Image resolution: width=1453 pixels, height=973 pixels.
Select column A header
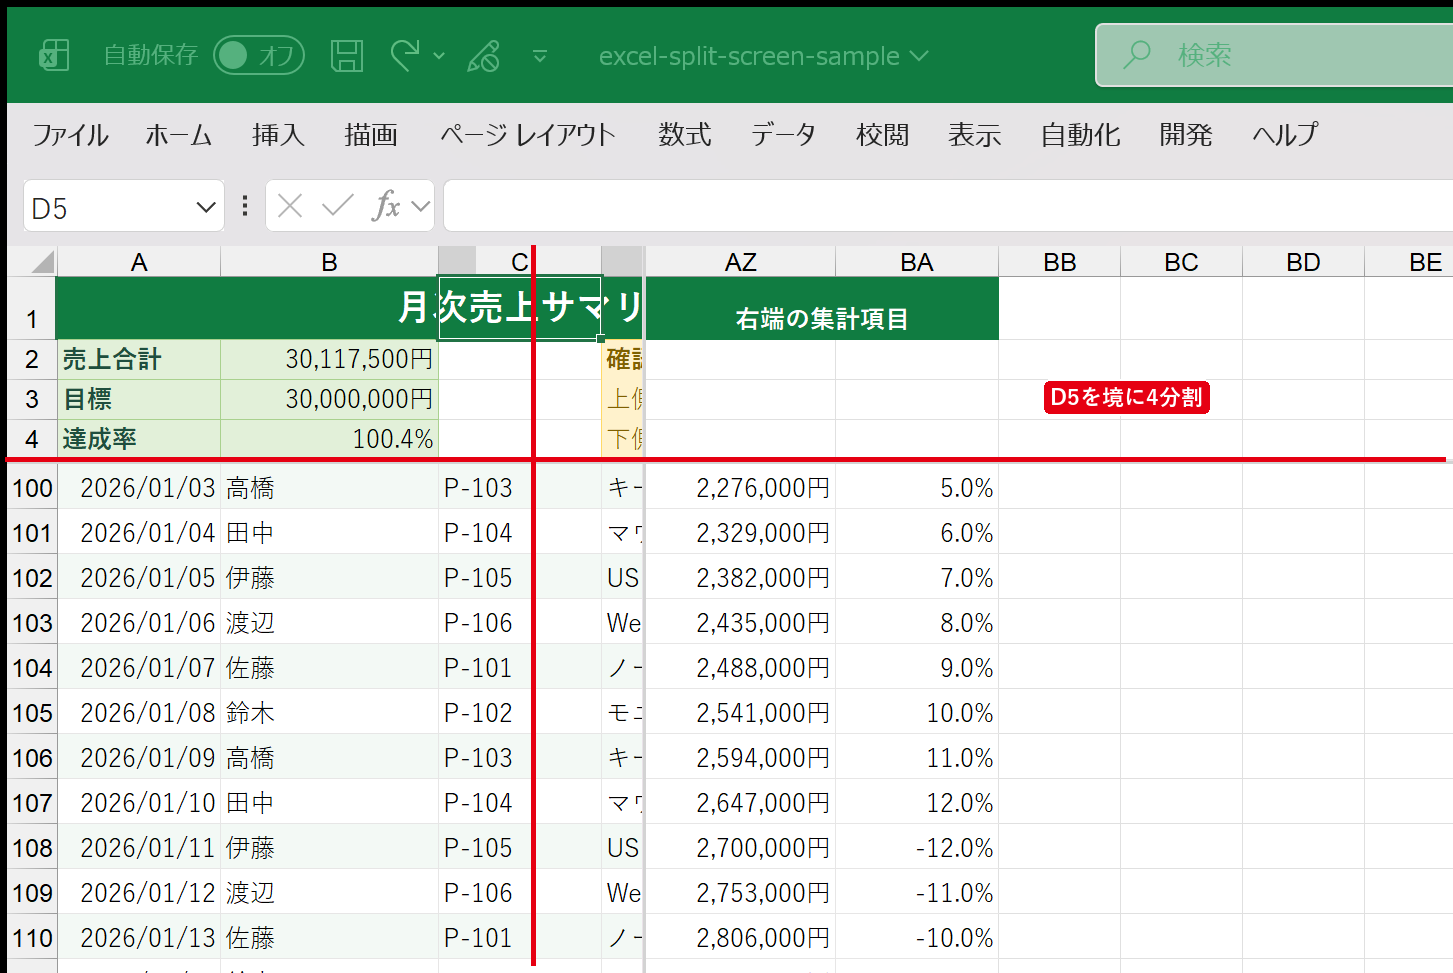139,262
